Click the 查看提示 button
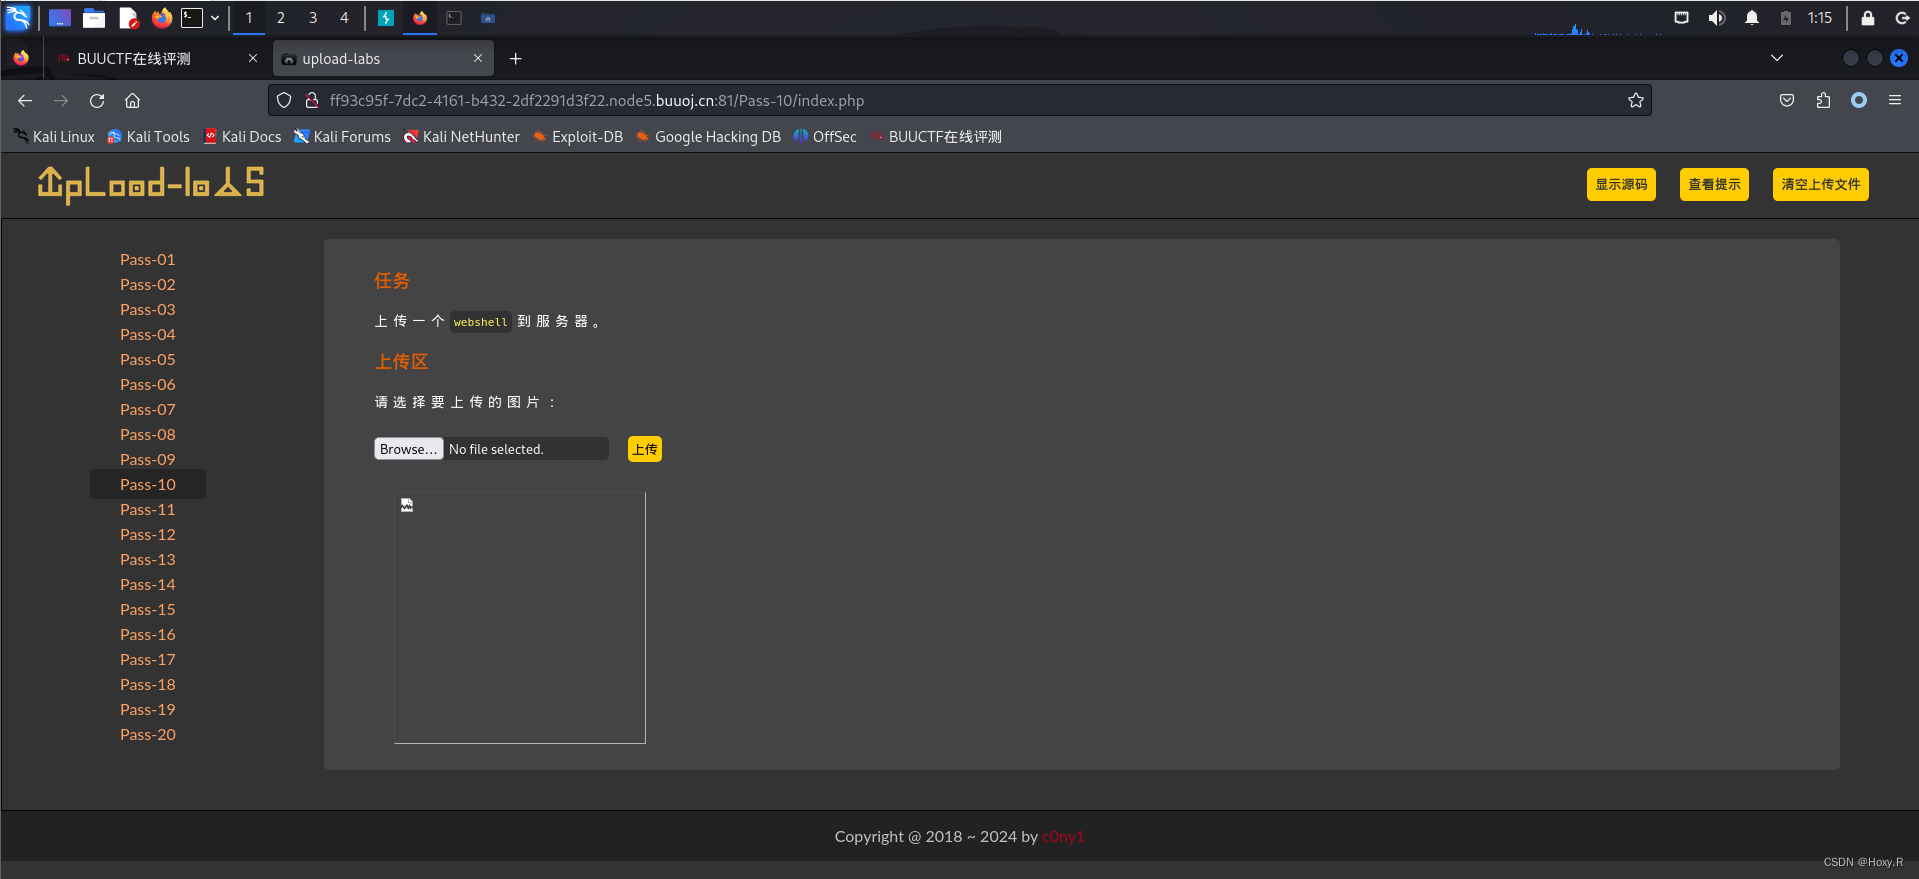This screenshot has width=1919, height=879. 1714,184
